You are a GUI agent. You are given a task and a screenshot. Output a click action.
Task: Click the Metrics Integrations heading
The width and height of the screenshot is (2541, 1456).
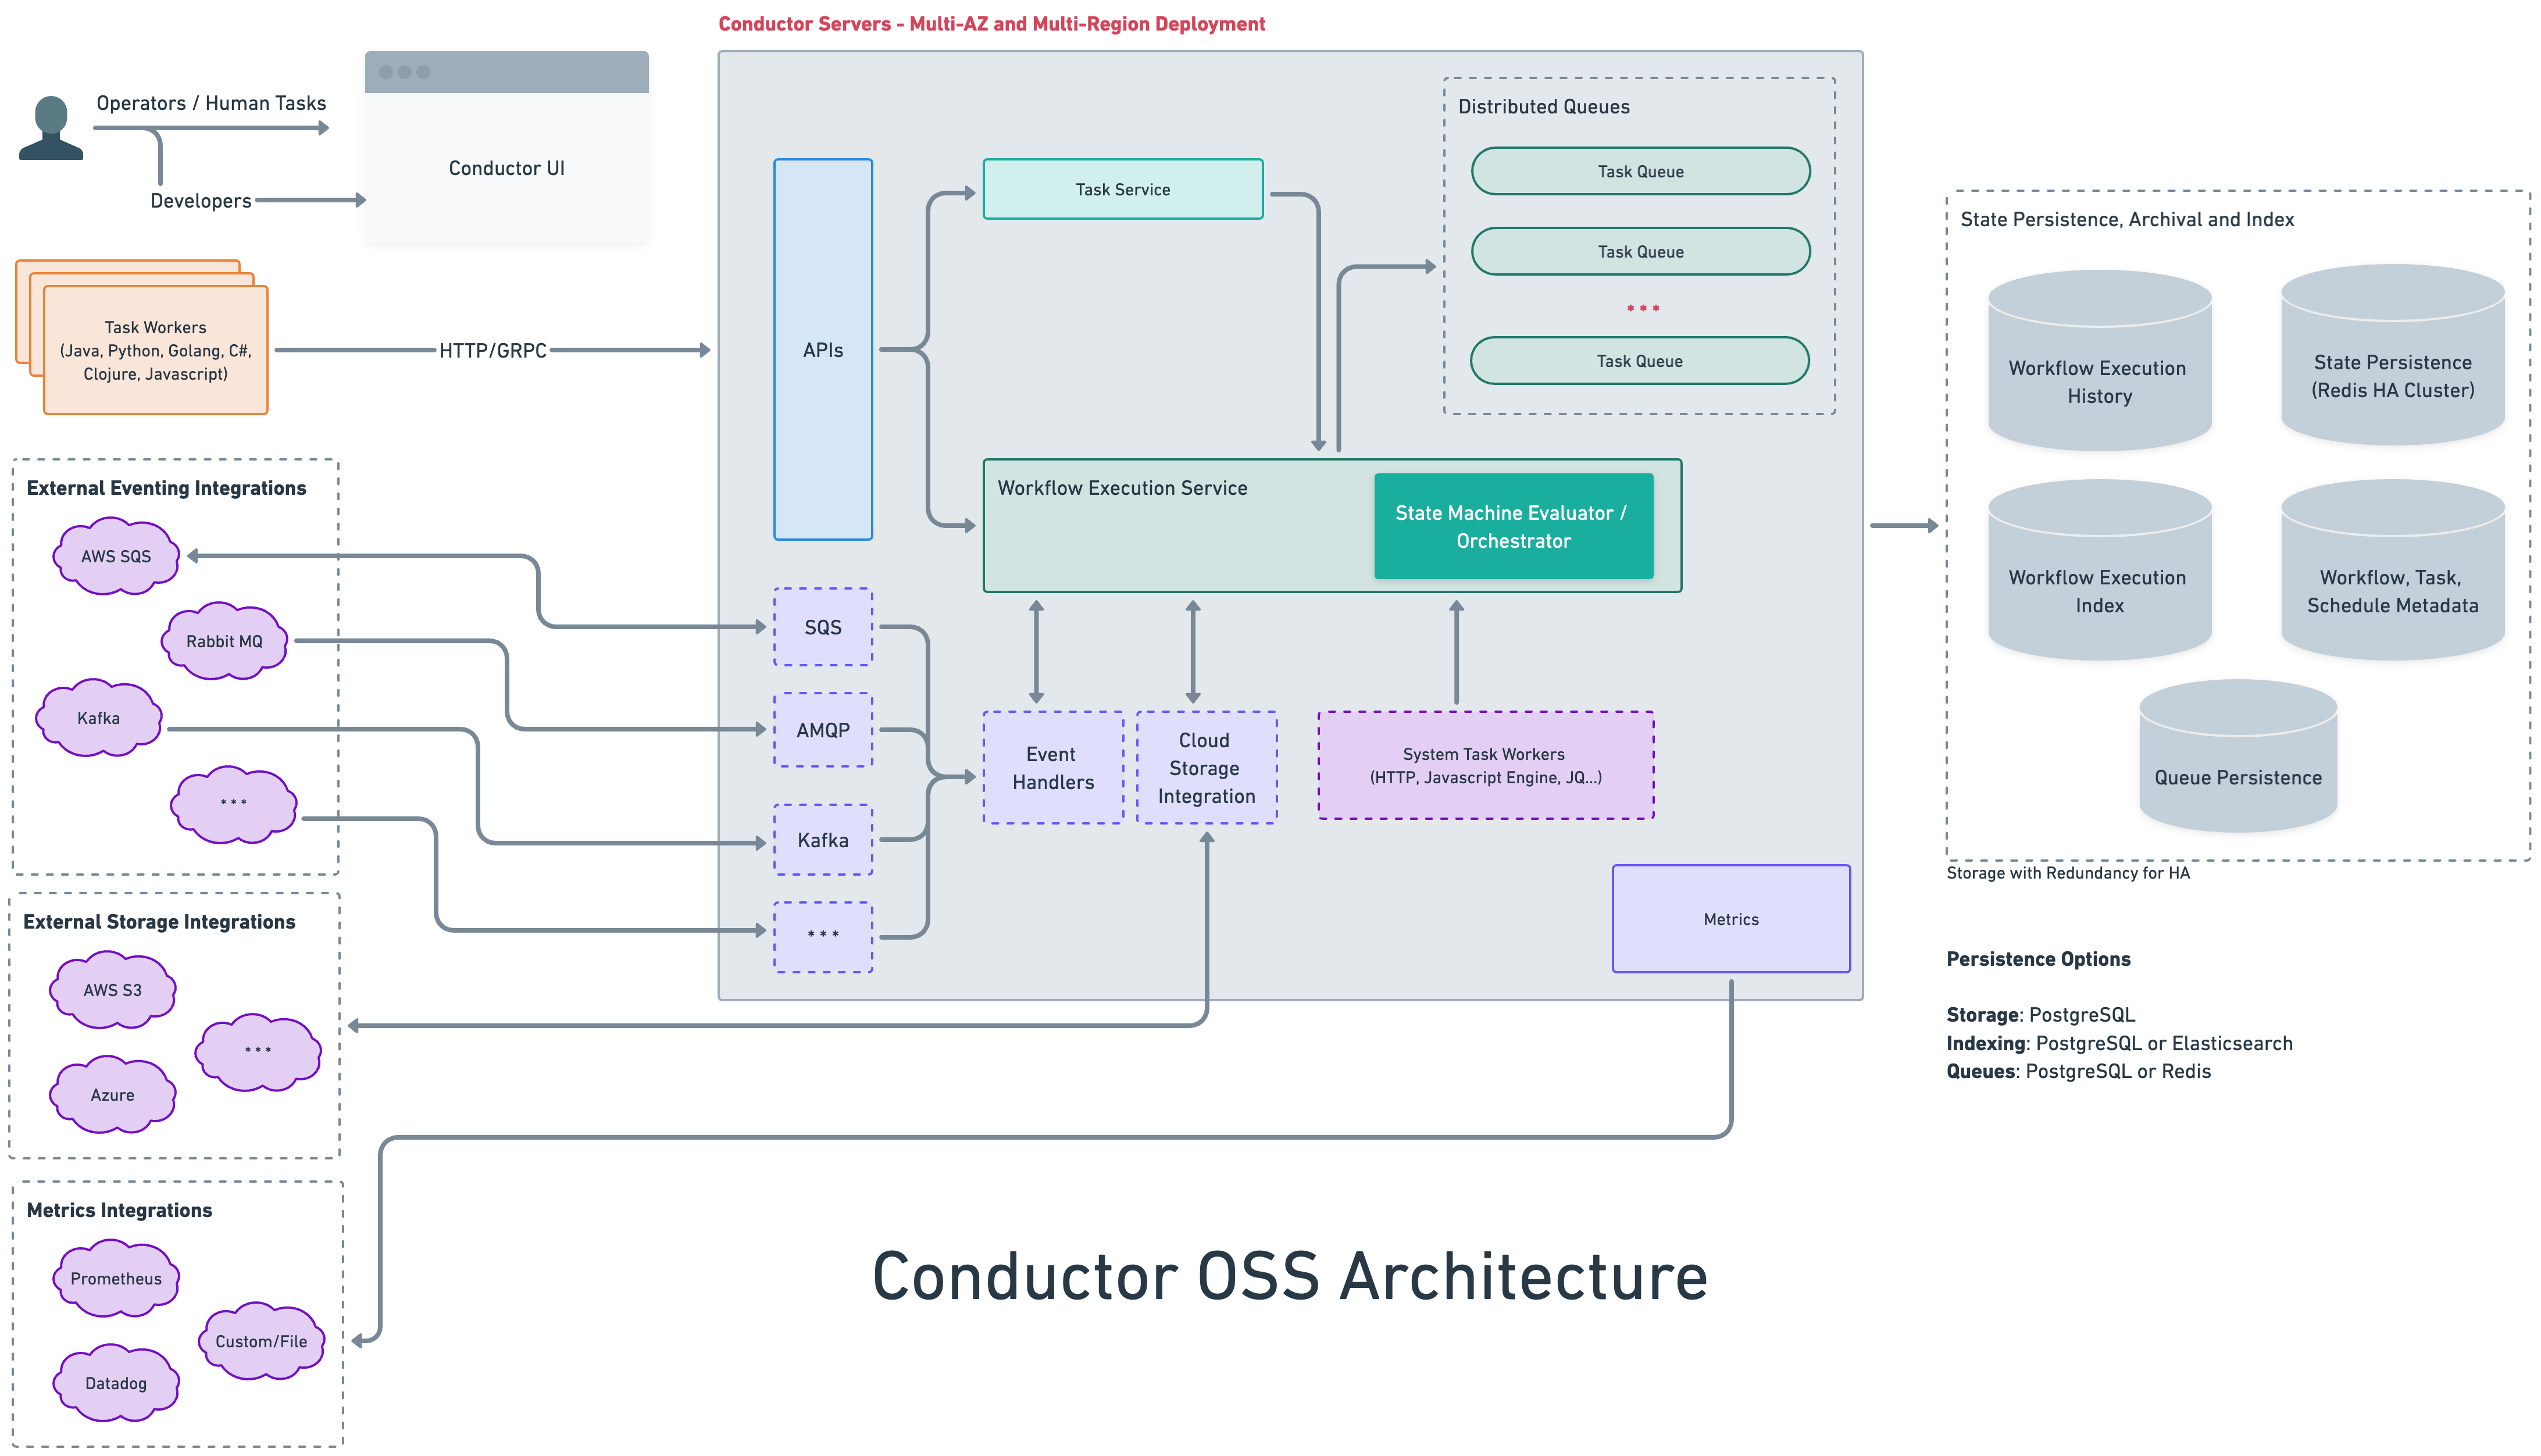tap(119, 1210)
